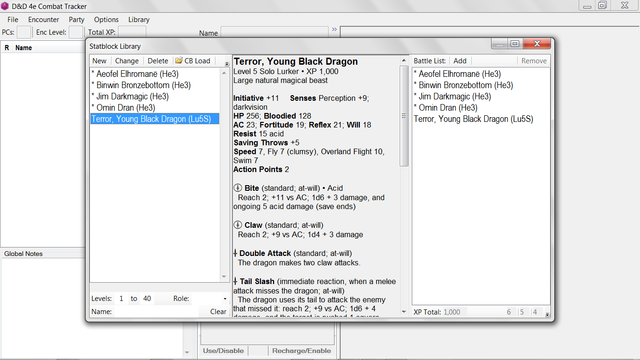Click the toolbar overflow arrow after CB Load

point(227,64)
